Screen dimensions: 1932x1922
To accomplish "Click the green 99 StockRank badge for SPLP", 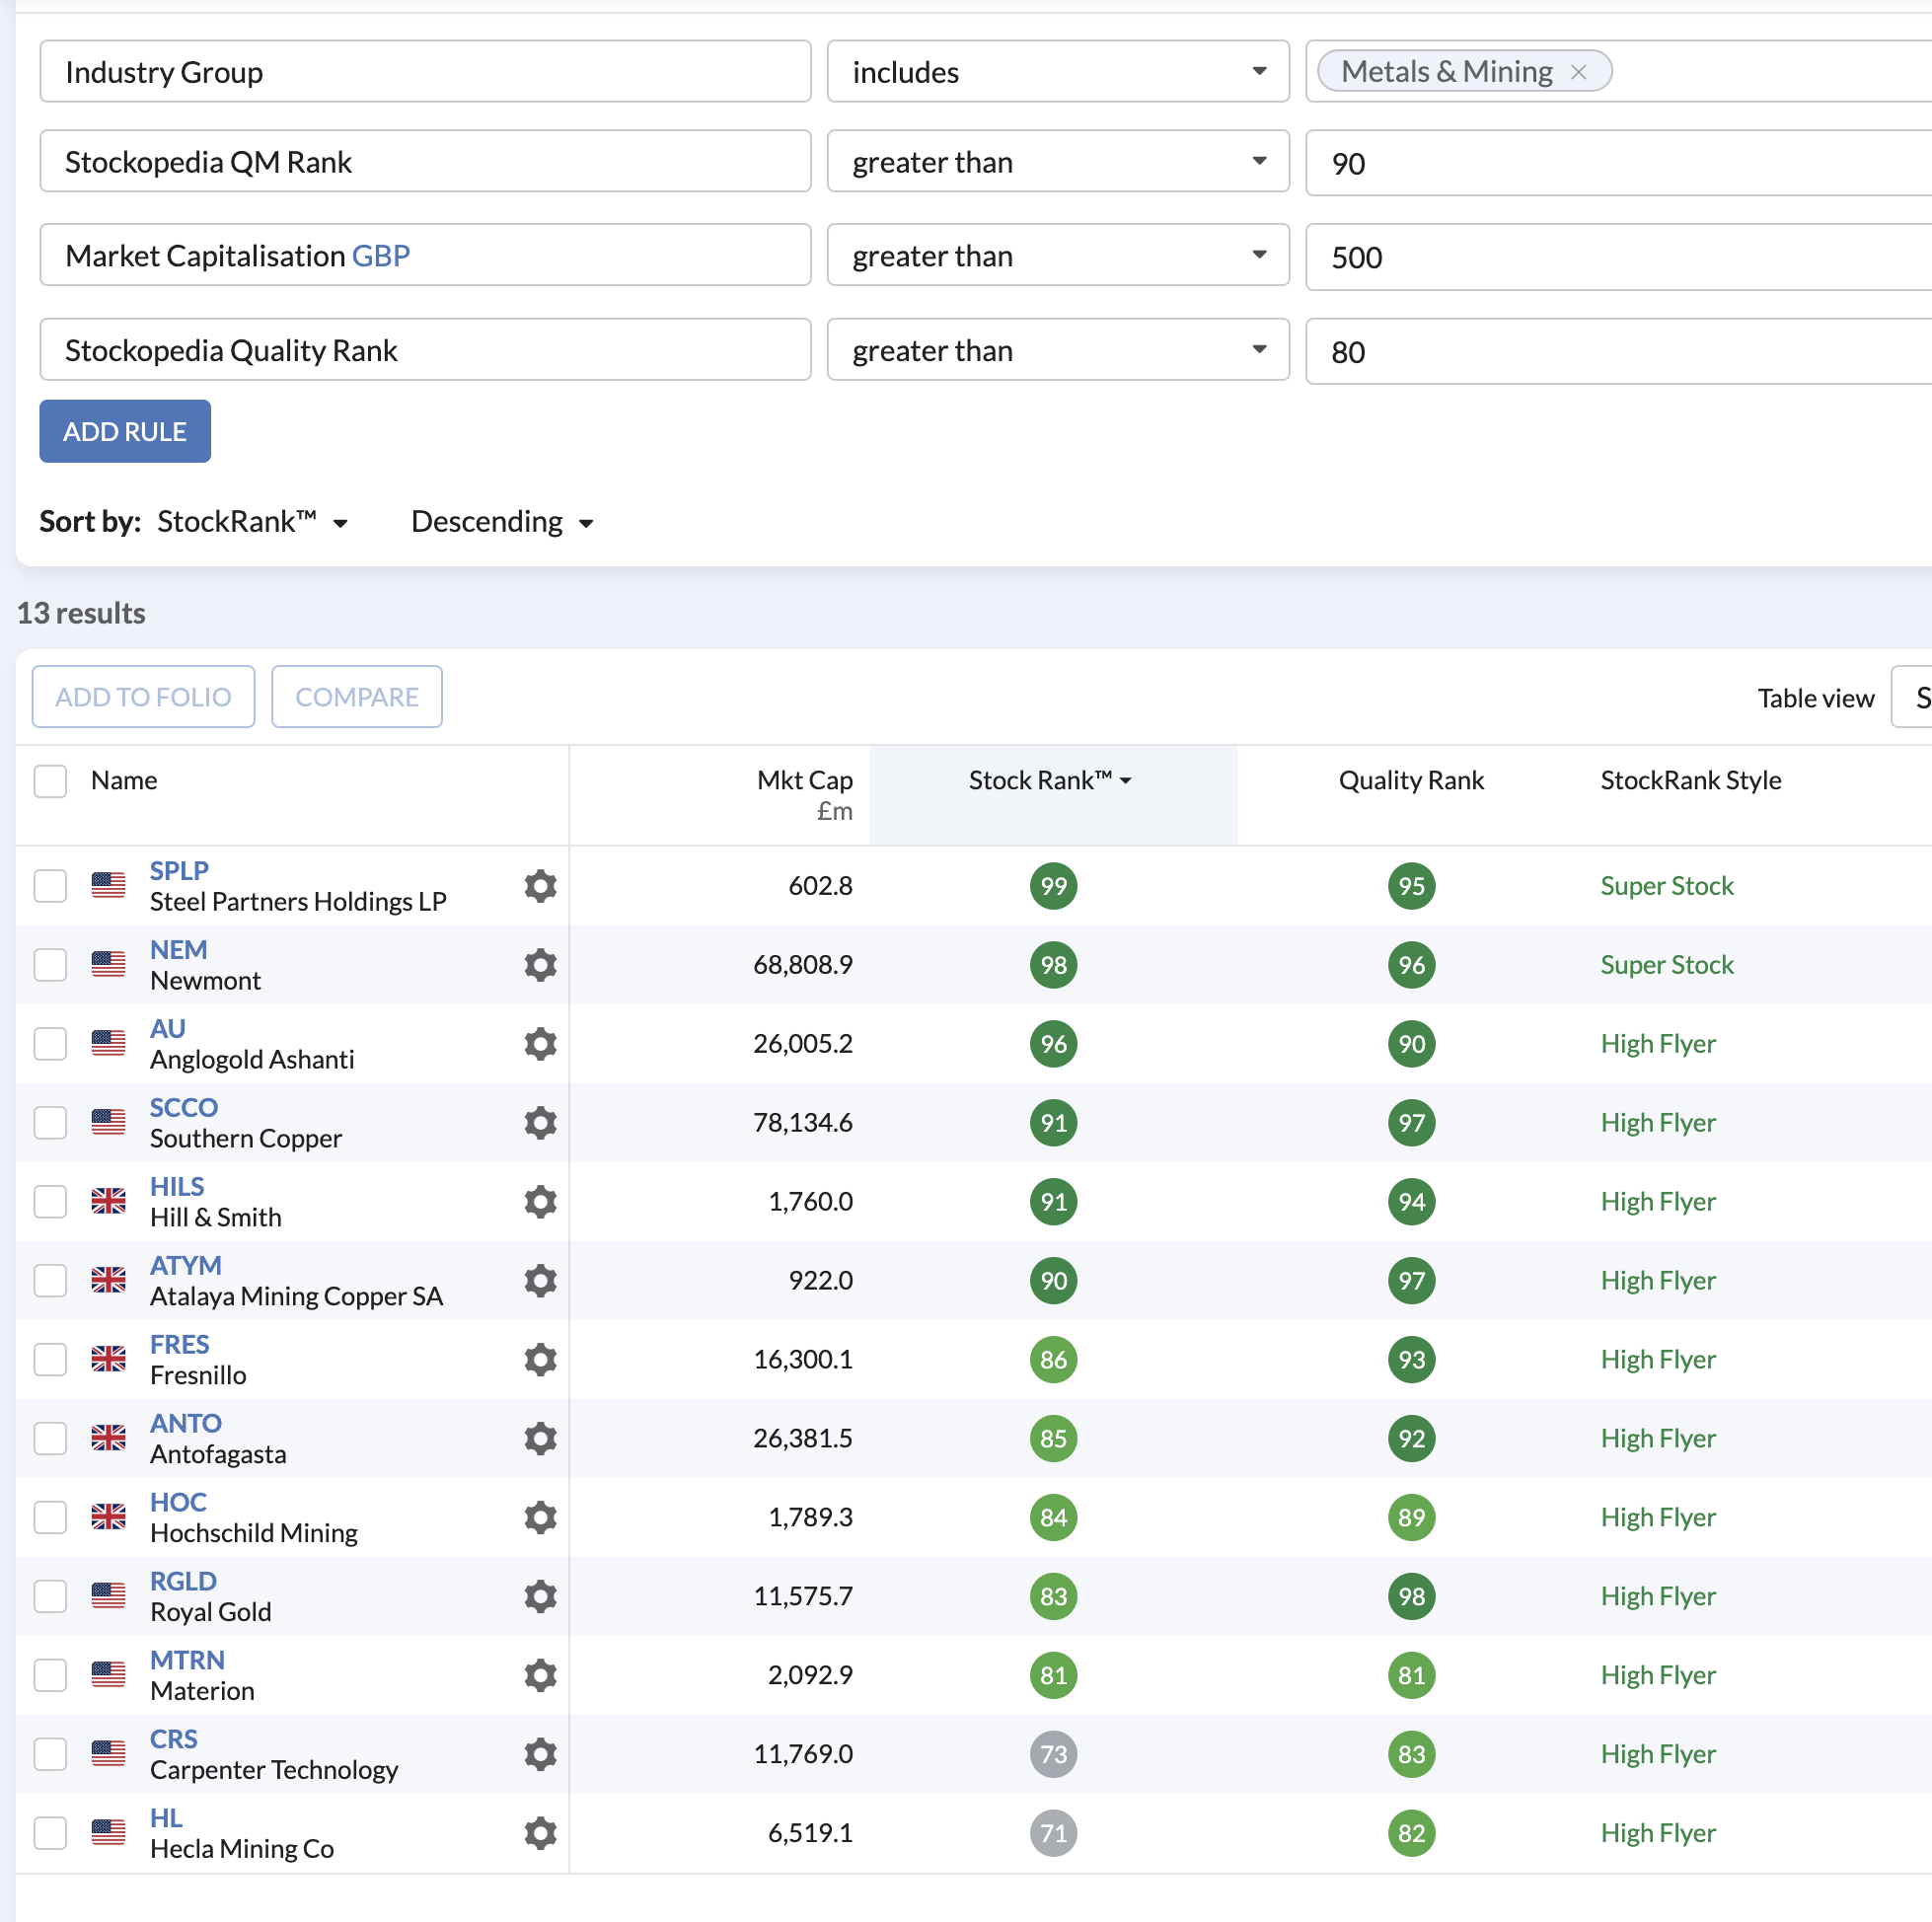I will [1053, 886].
